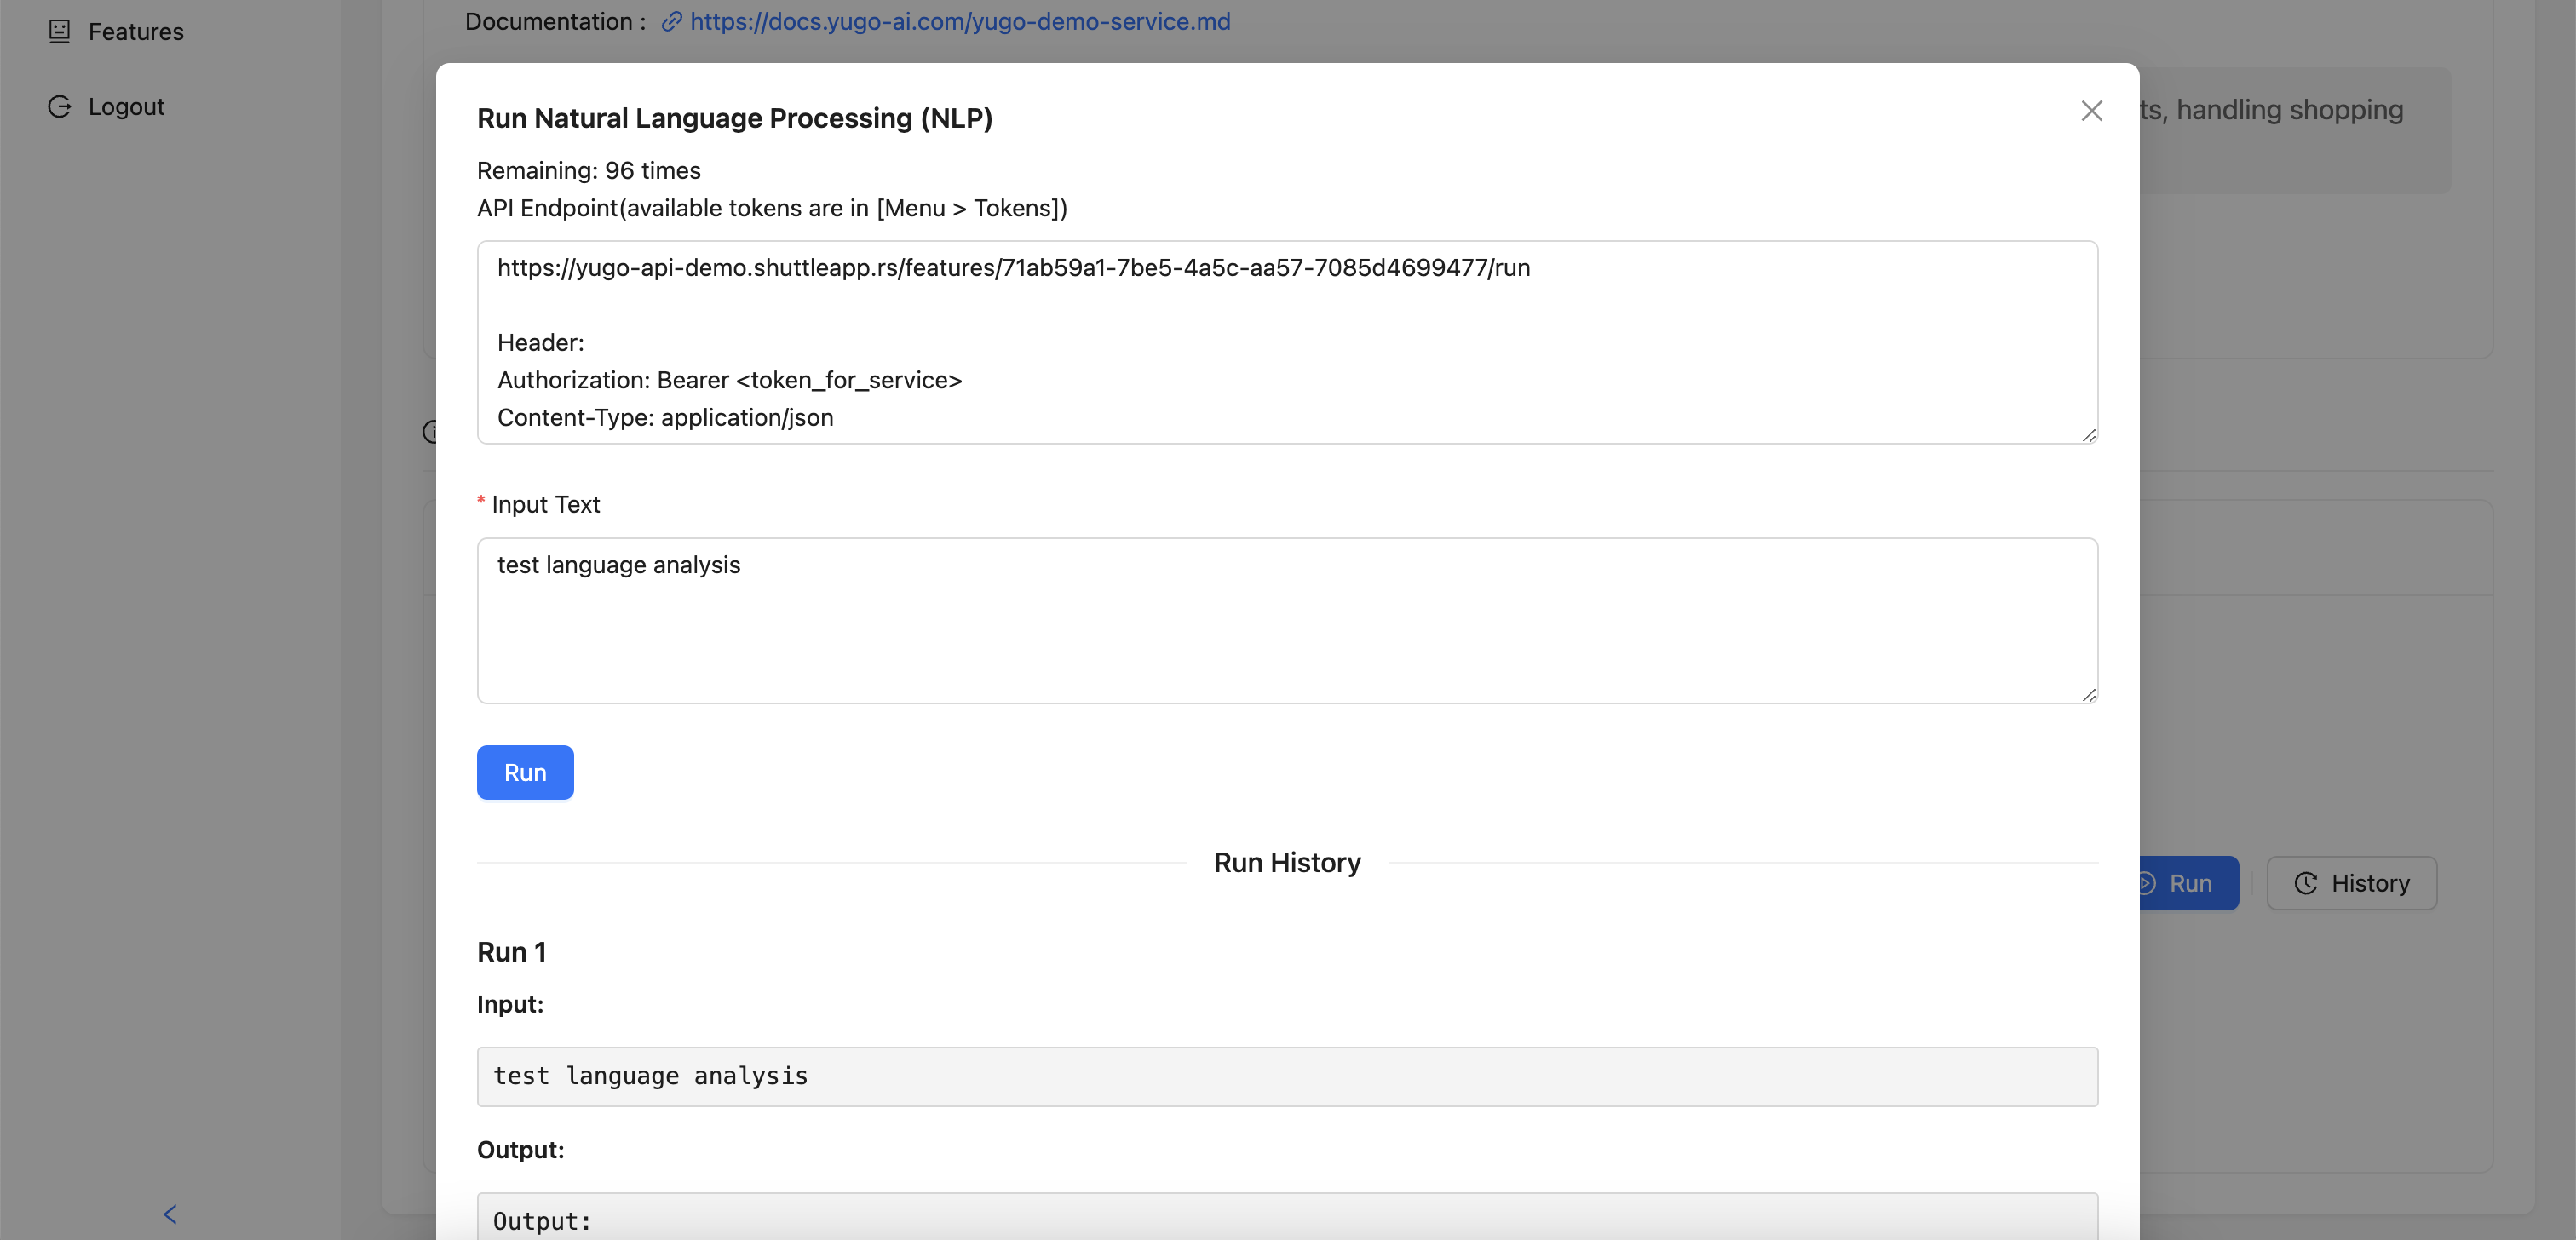This screenshot has width=2576, height=1240.
Task: Click the chain-link icon beside Documentation
Action: click(x=671, y=22)
